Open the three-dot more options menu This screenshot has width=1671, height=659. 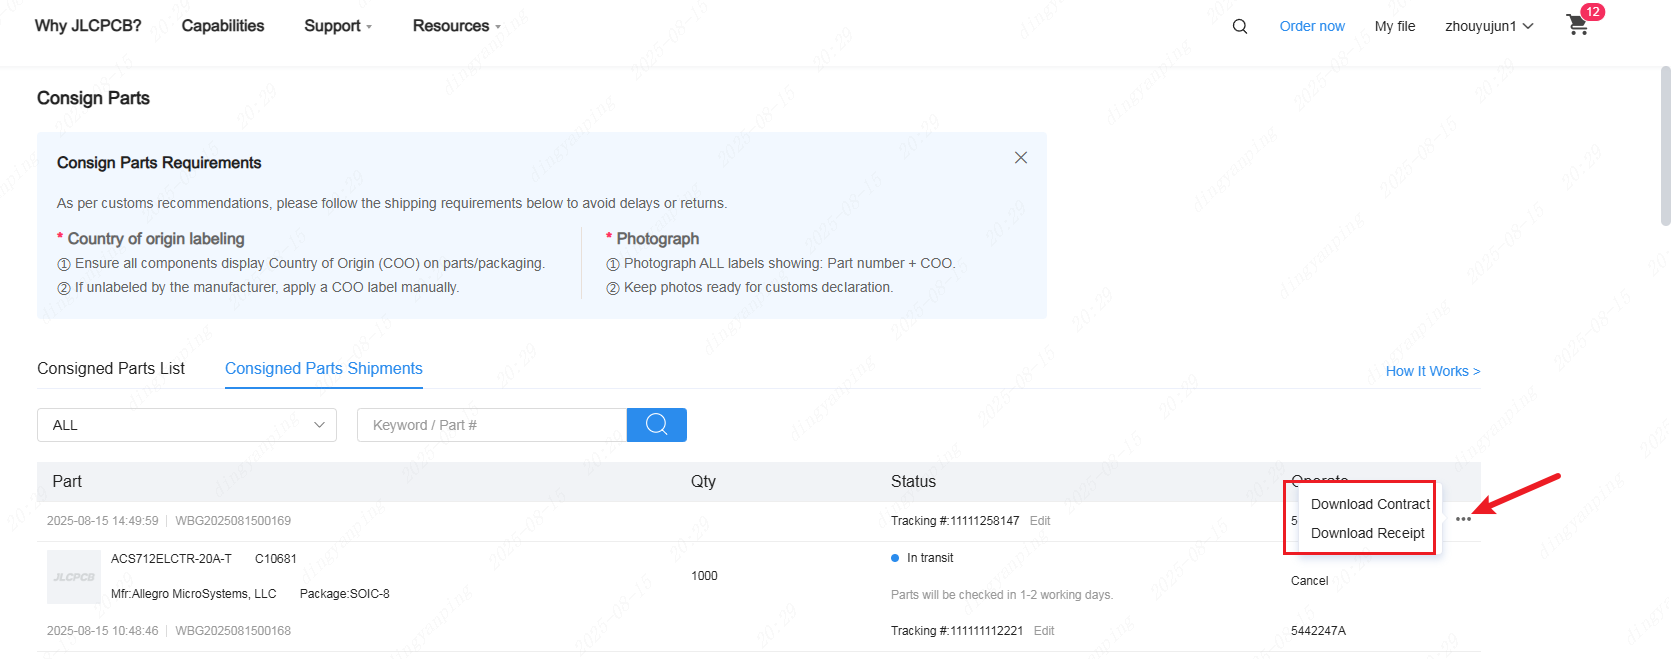click(1463, 519)
